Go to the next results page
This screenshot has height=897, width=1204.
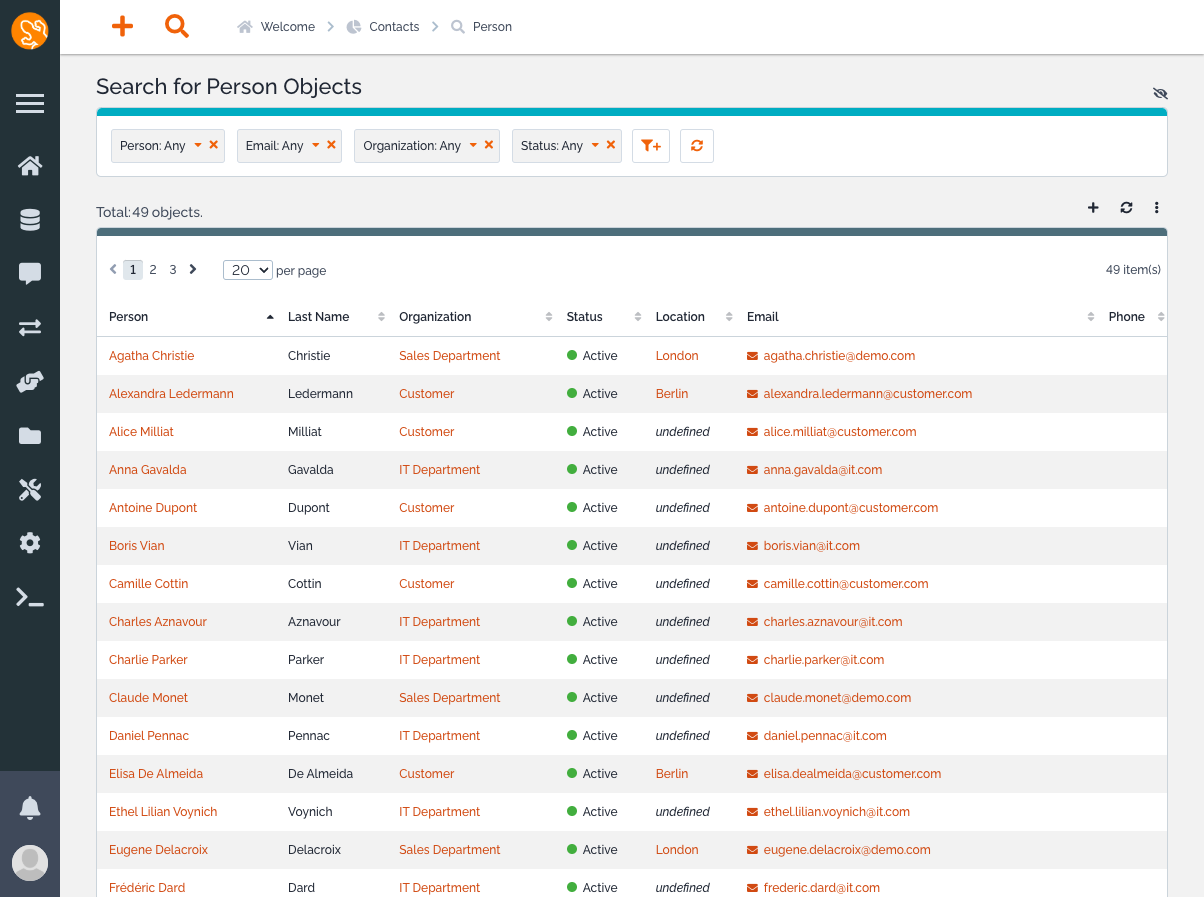coord(193,270)
